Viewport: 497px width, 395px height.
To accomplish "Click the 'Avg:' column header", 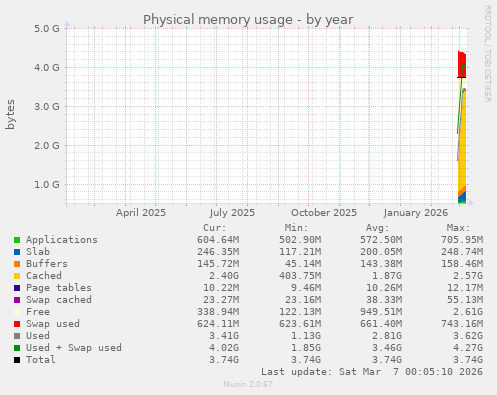I will pyautogui.click(x=378, y=228).
